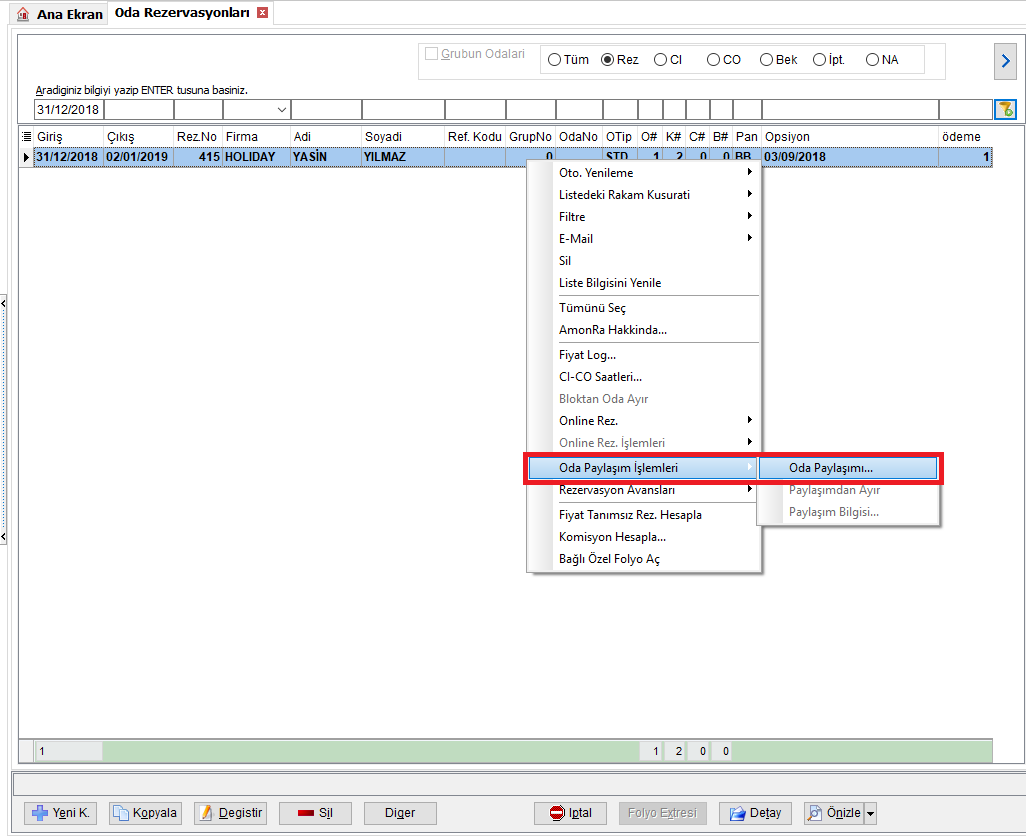
Task: Select the HOLIDAY firma cell
Action: tap(256, 157)
